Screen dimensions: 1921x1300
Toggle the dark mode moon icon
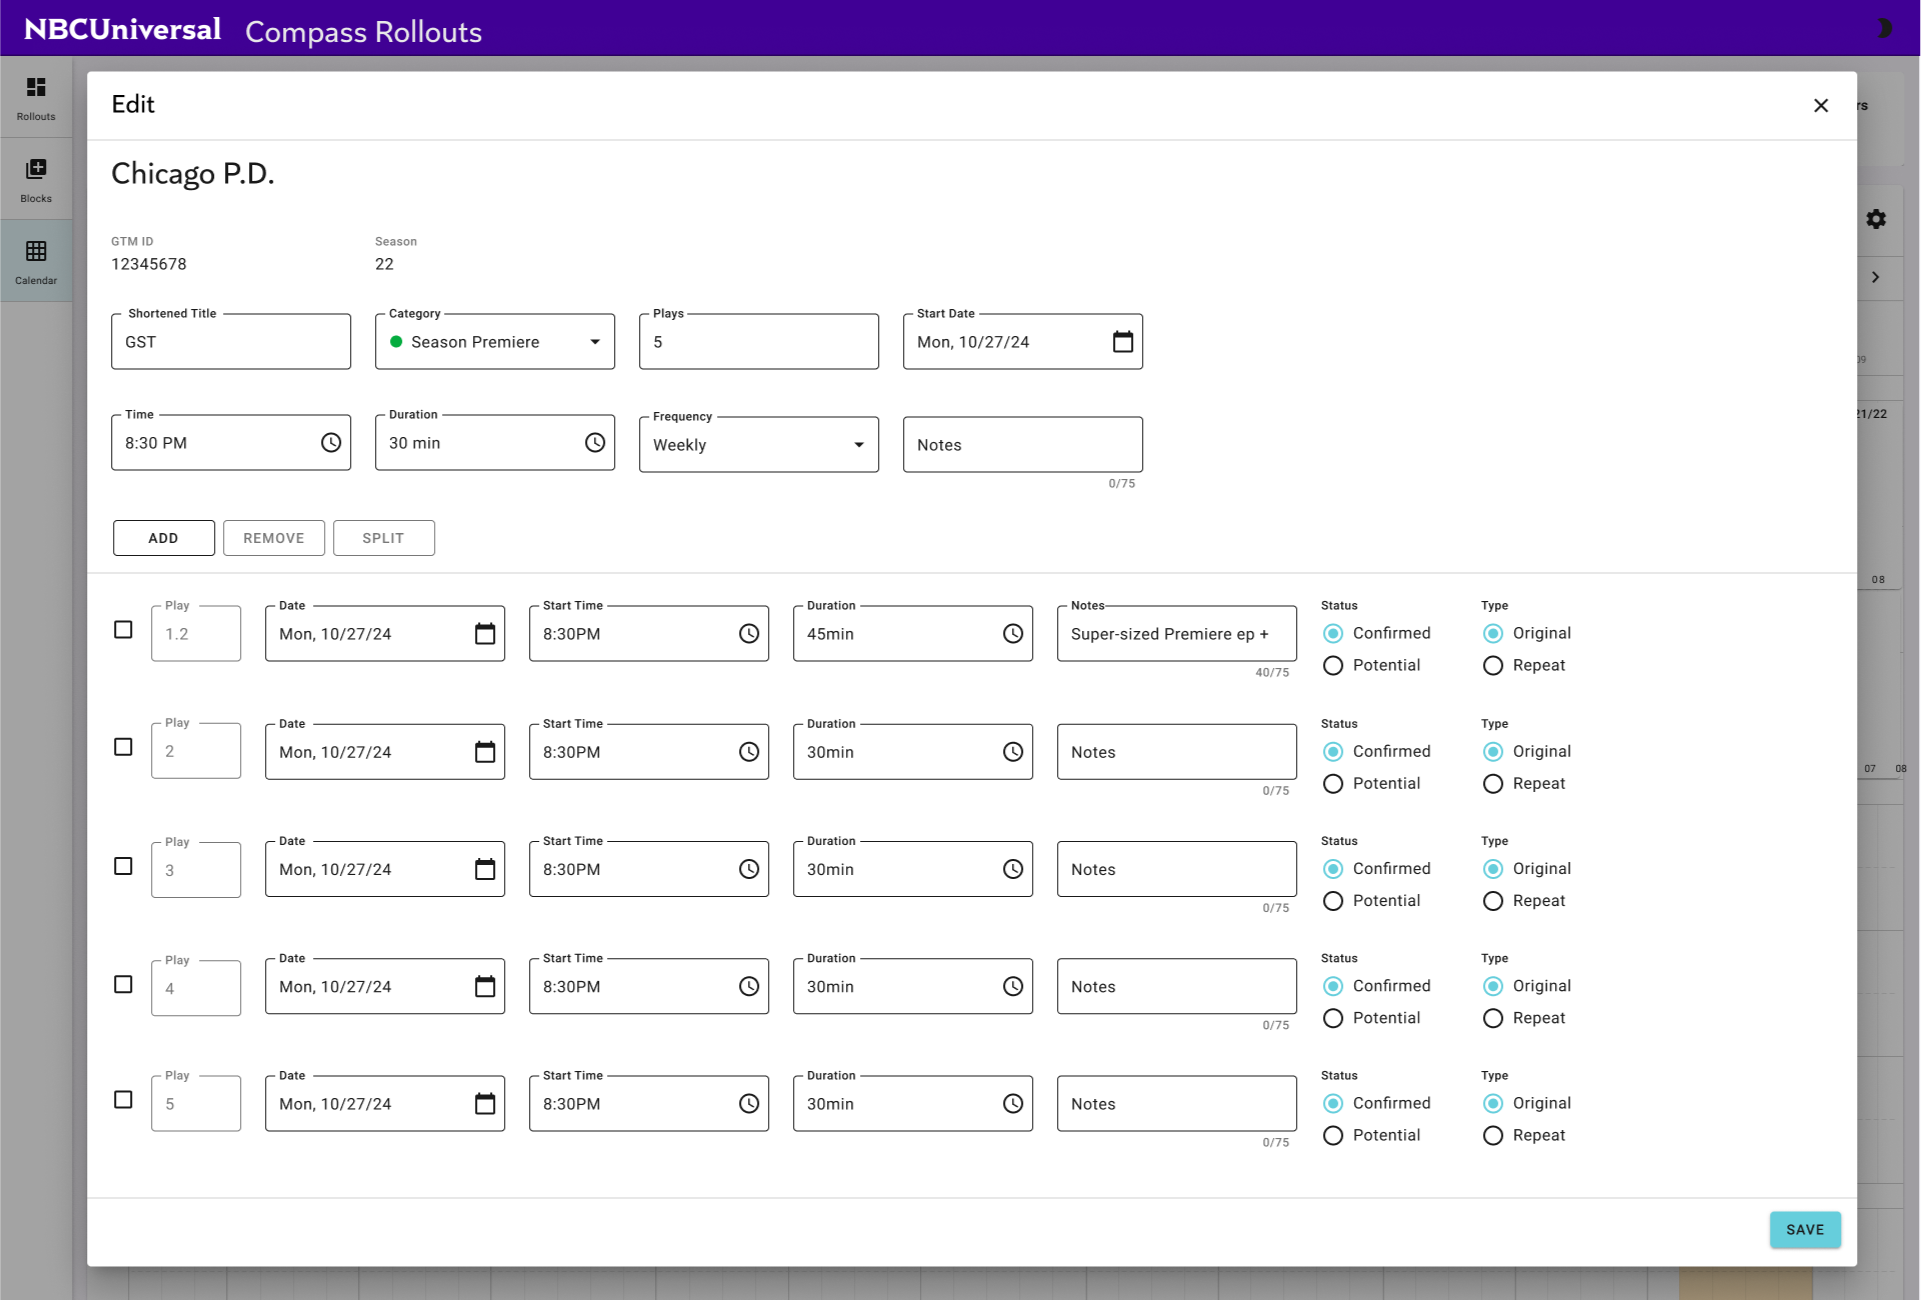pos(1882,28)
